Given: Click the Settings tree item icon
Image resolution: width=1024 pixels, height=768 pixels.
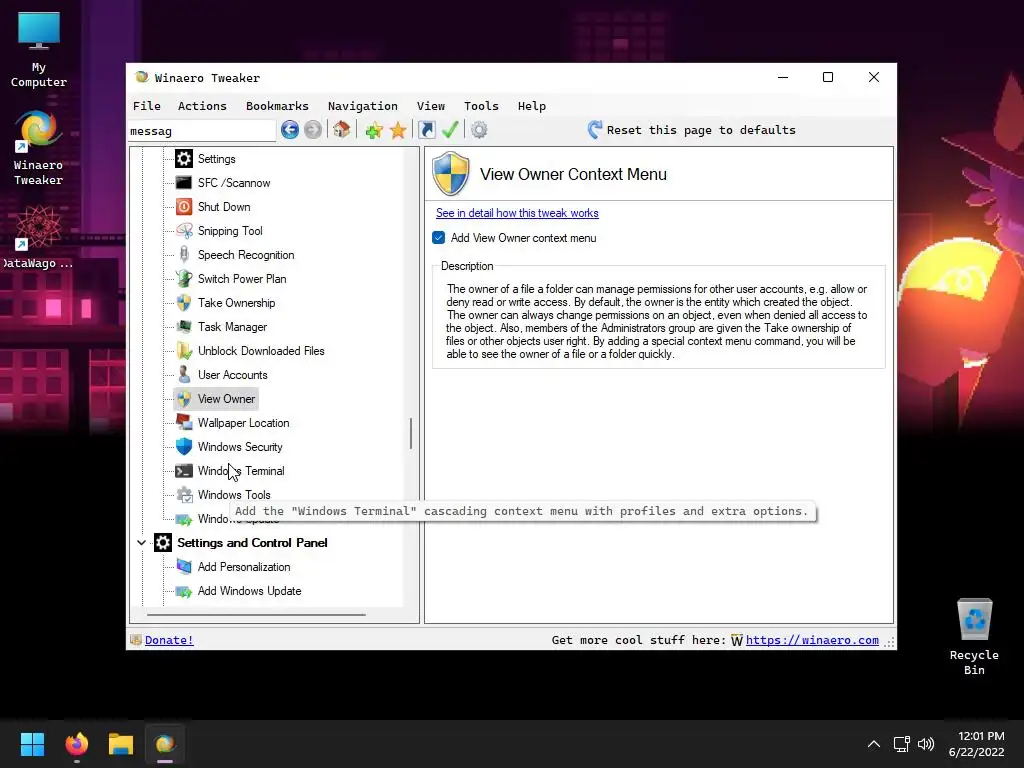Looking at the screenshot, I should (184, 159).
